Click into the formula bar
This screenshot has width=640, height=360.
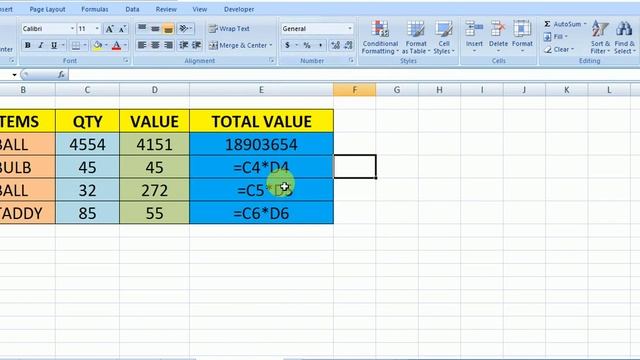pos(353,75)
